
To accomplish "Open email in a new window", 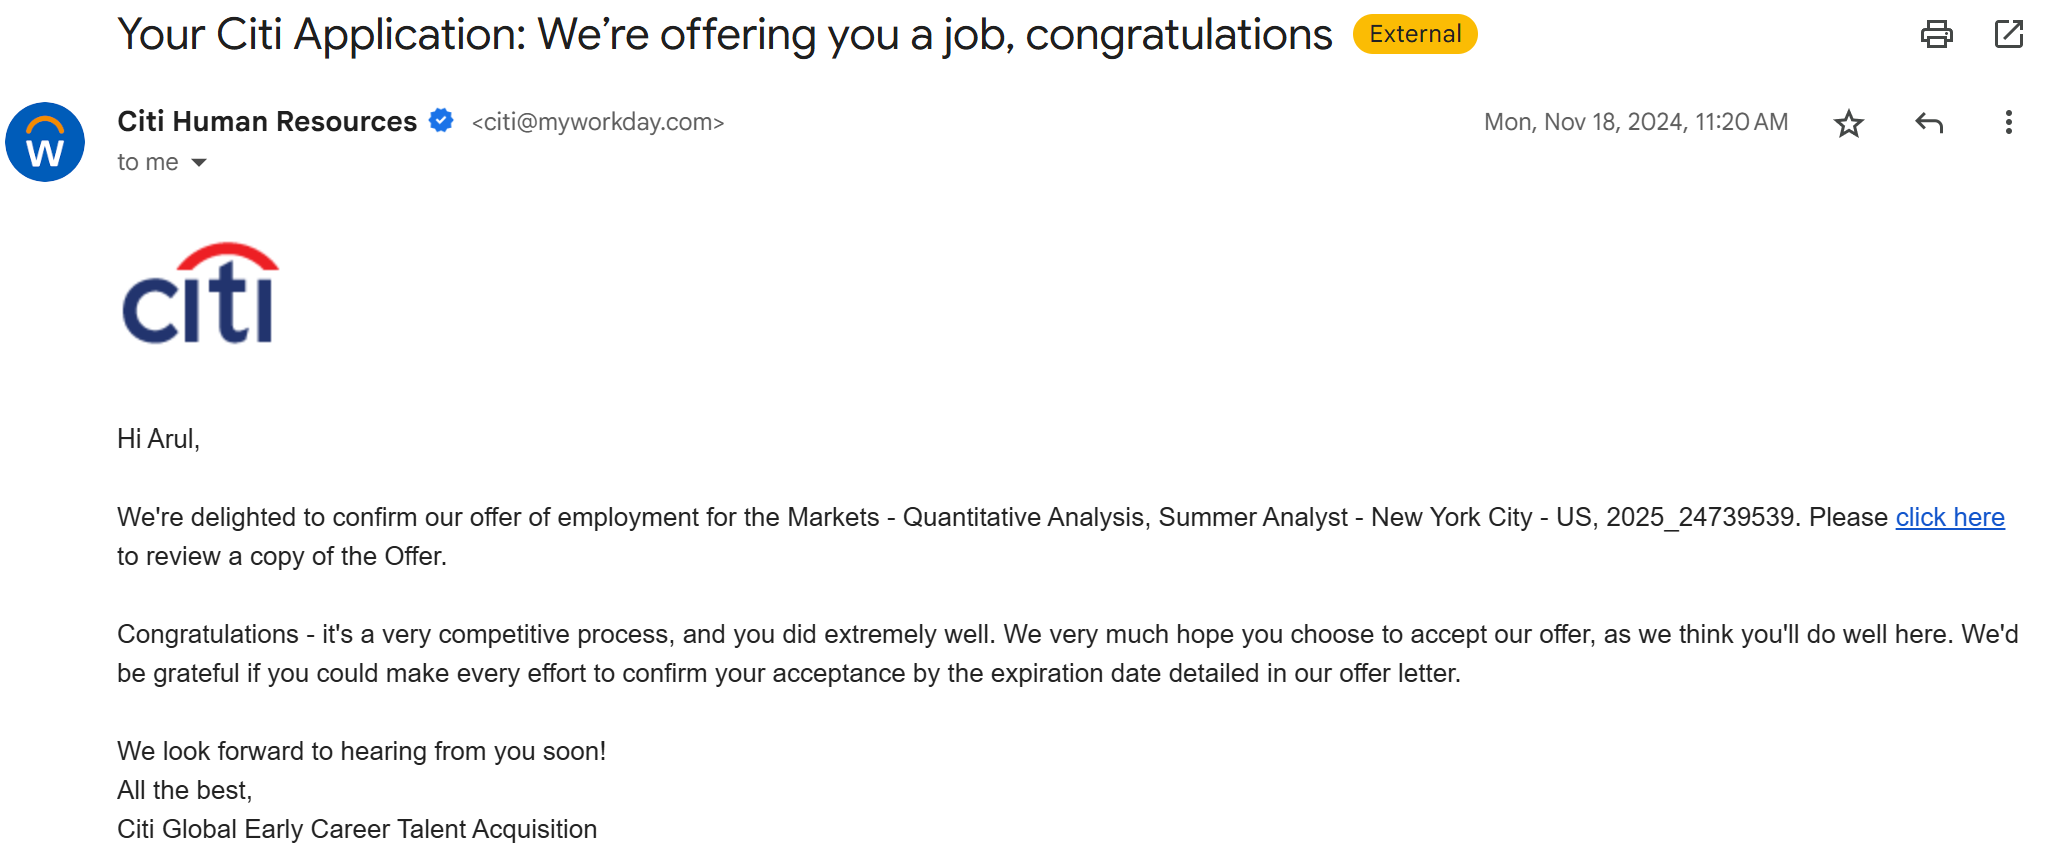I will pyautogui.click(x=2008, y=34).
